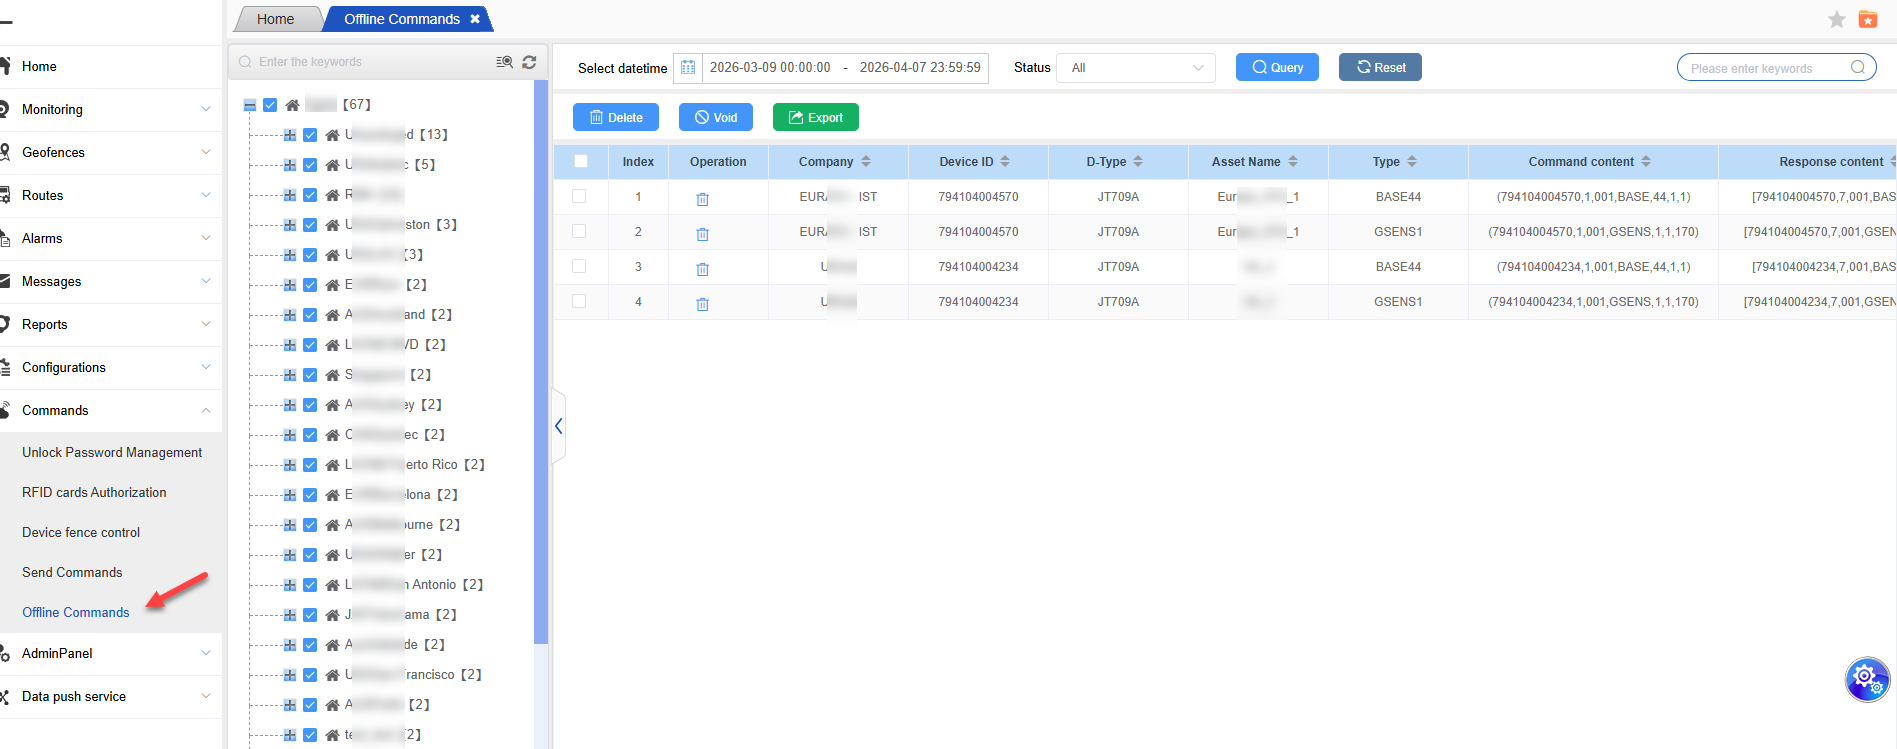This screenshot has width=1897, height=749.
Task: Check the checkbox for row 2
Action: pyautogui.click(x=579, y=231)
